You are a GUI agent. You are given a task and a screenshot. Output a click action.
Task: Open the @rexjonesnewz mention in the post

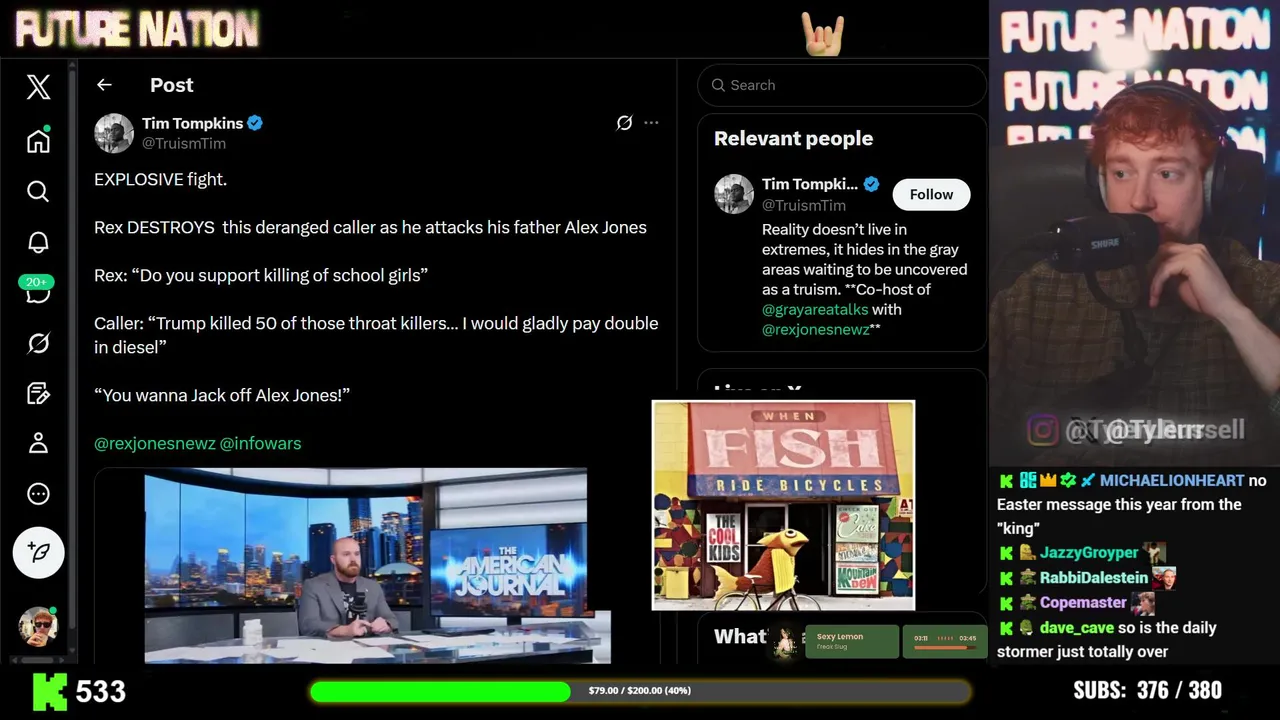(155, 443)
